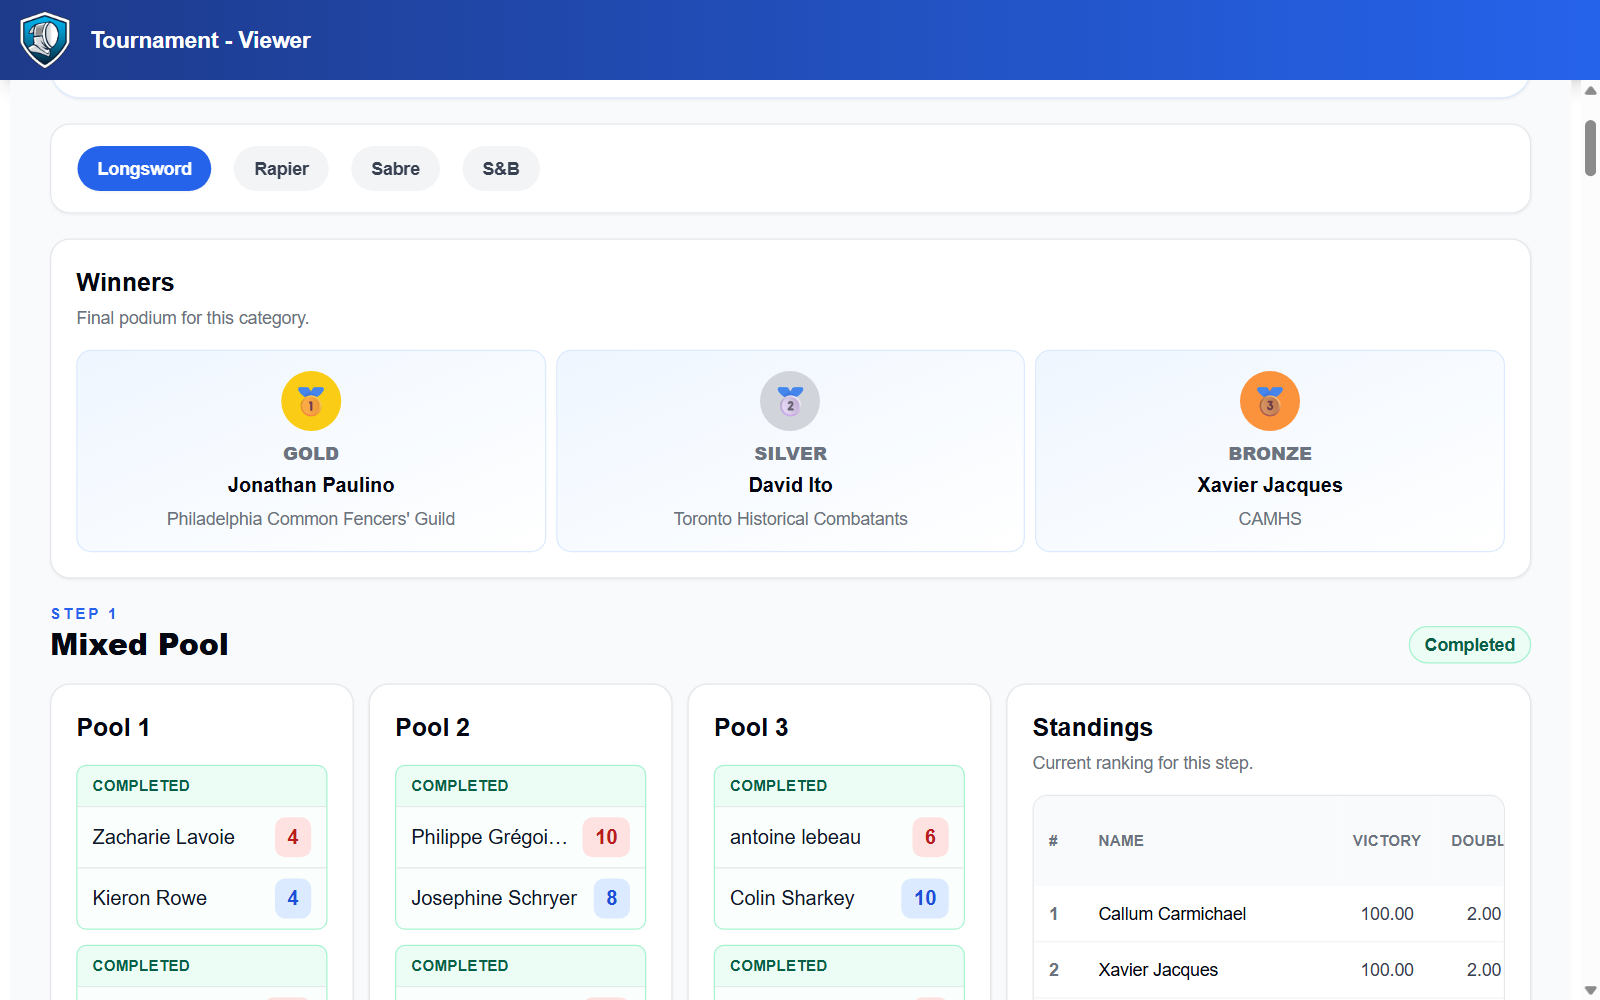Click the scrollbar down arrow
Screen dimensions: 1600x1000
(x=1590, y=991)
